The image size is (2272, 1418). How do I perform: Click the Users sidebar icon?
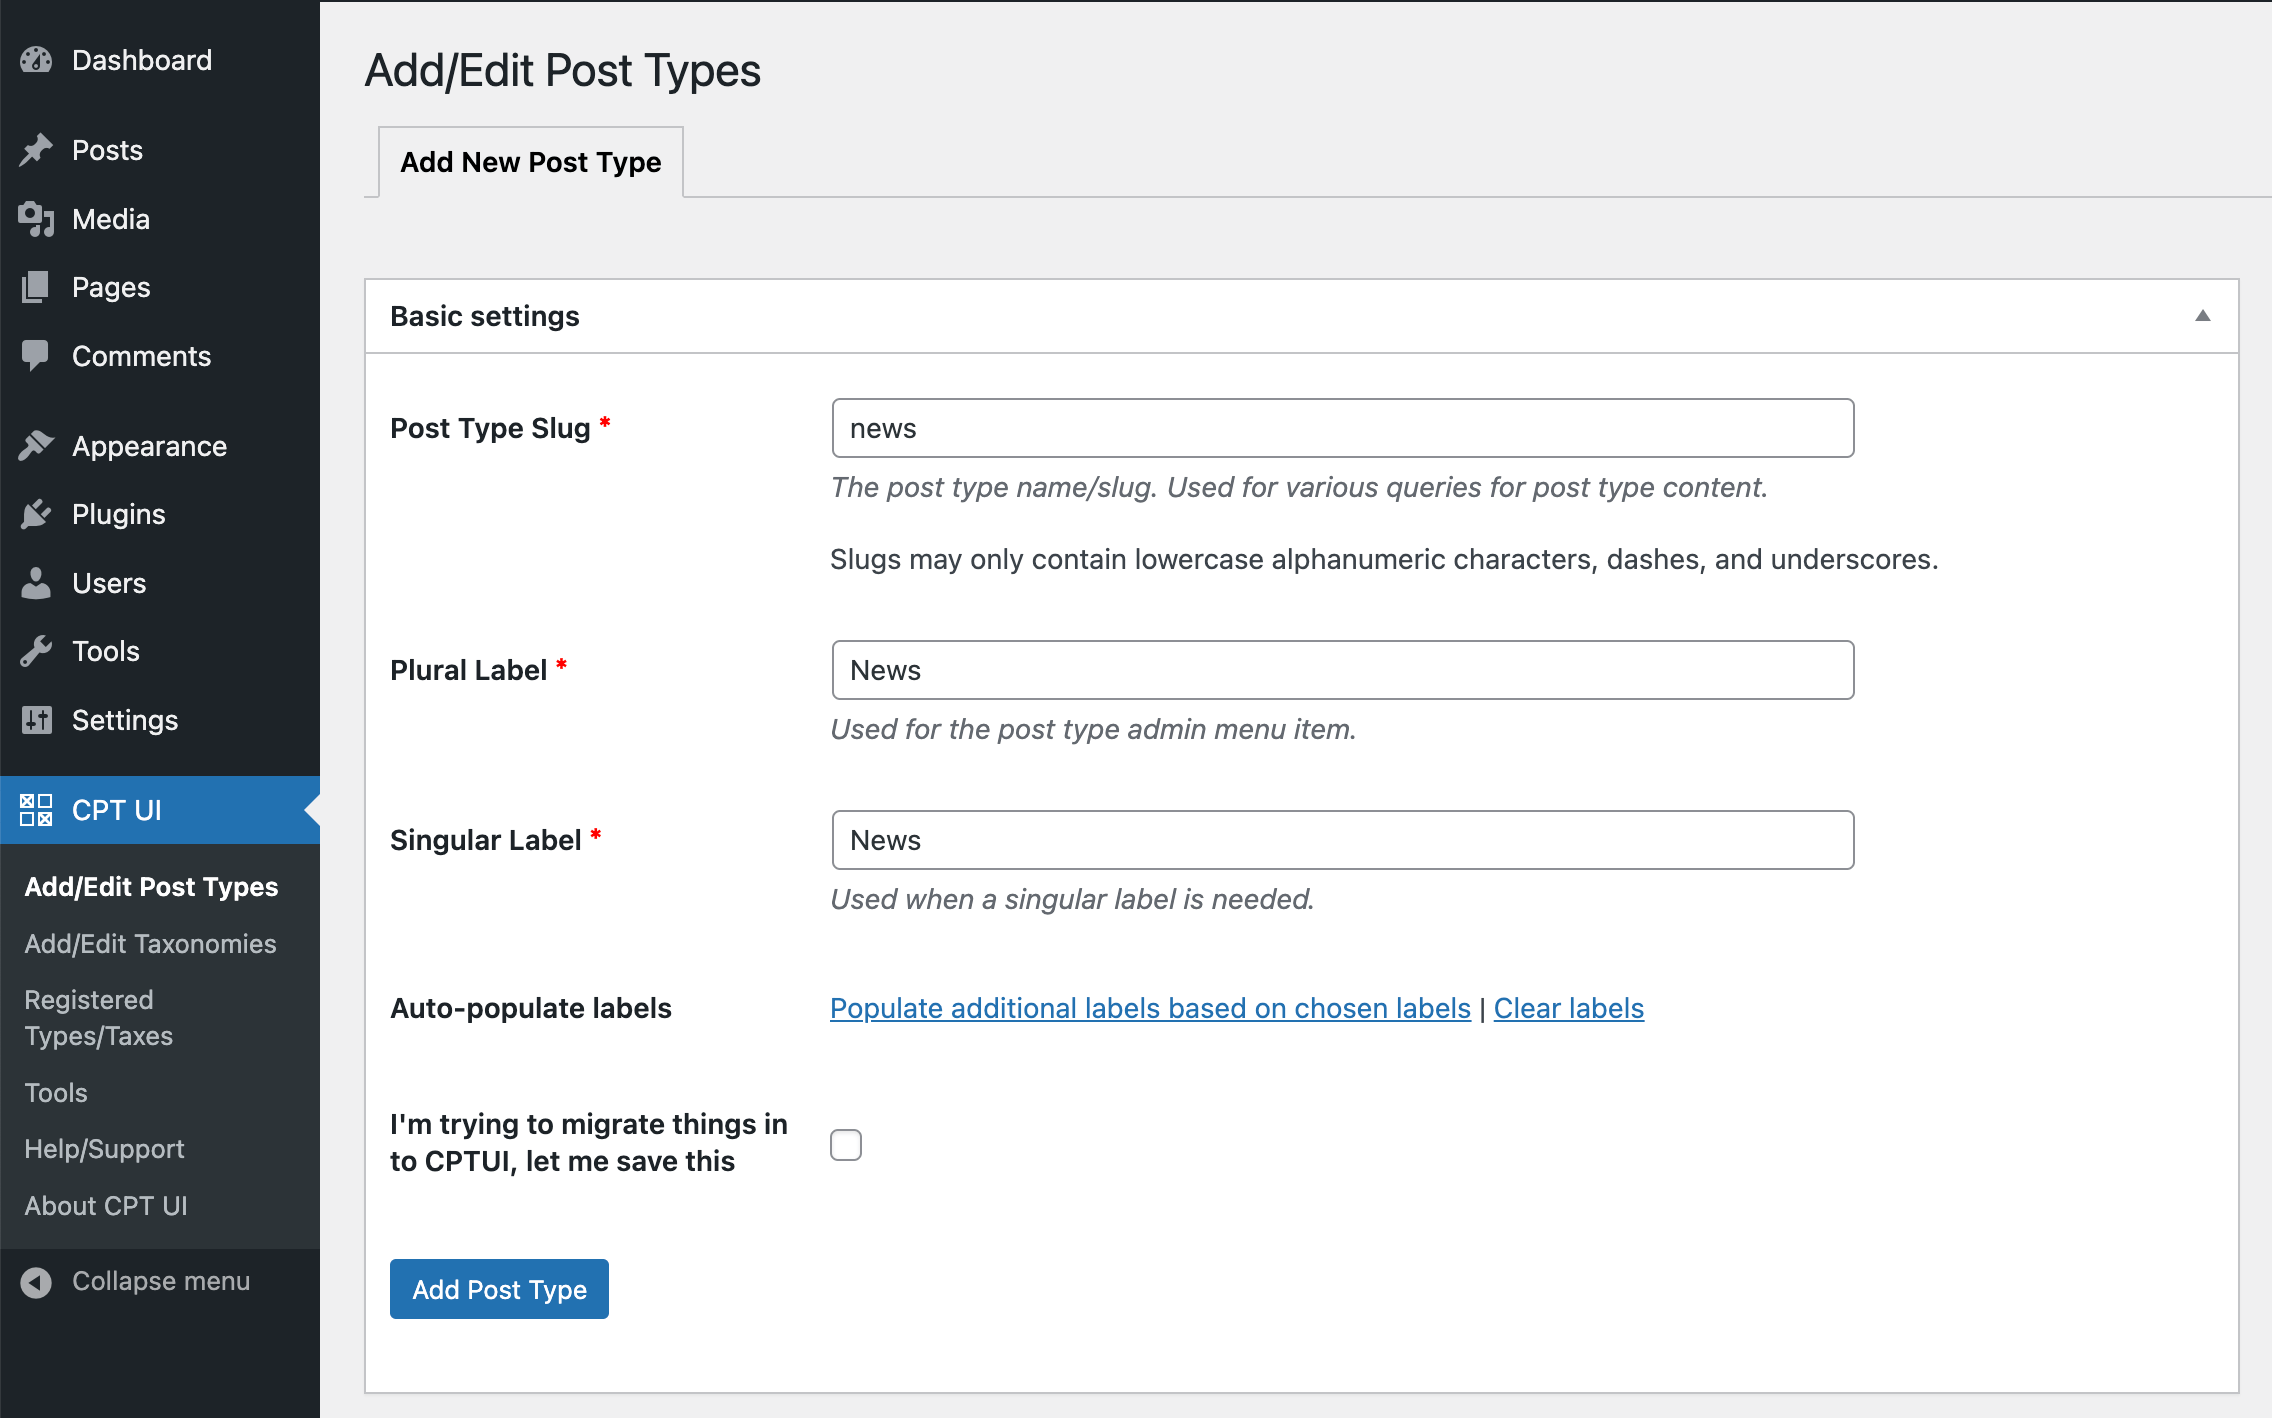(x=36, y=582)
